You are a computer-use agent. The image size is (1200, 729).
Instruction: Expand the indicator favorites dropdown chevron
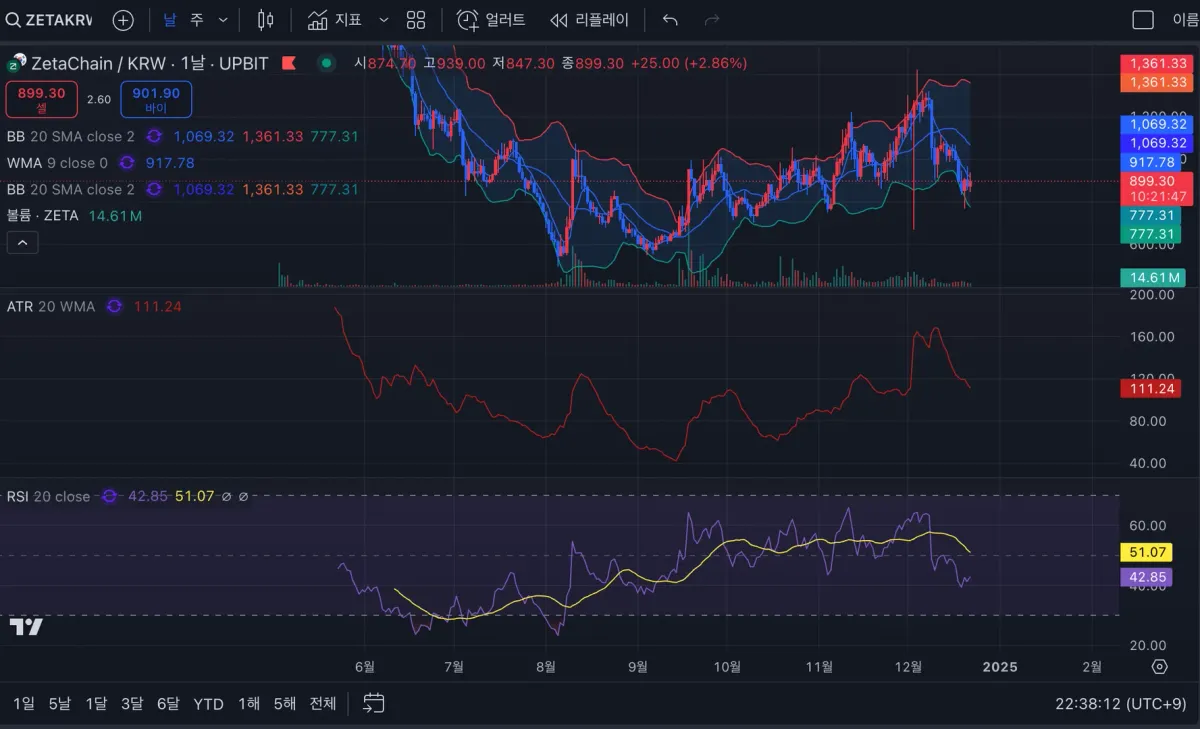point(384,20)
